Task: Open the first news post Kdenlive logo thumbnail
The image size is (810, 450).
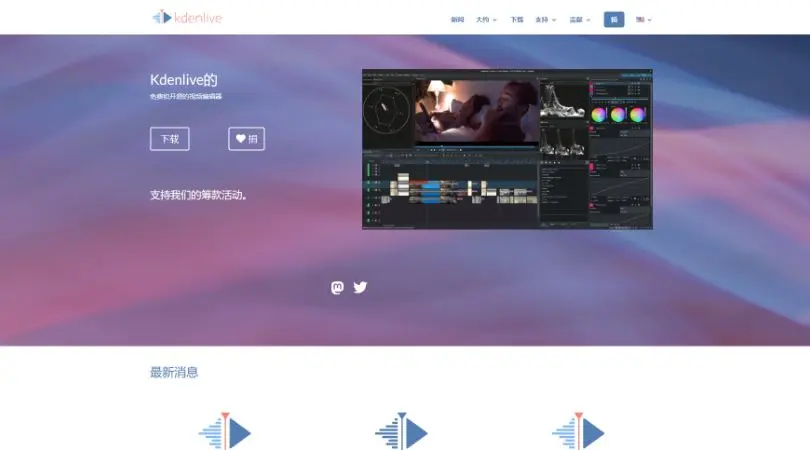Action: point(225,431)
